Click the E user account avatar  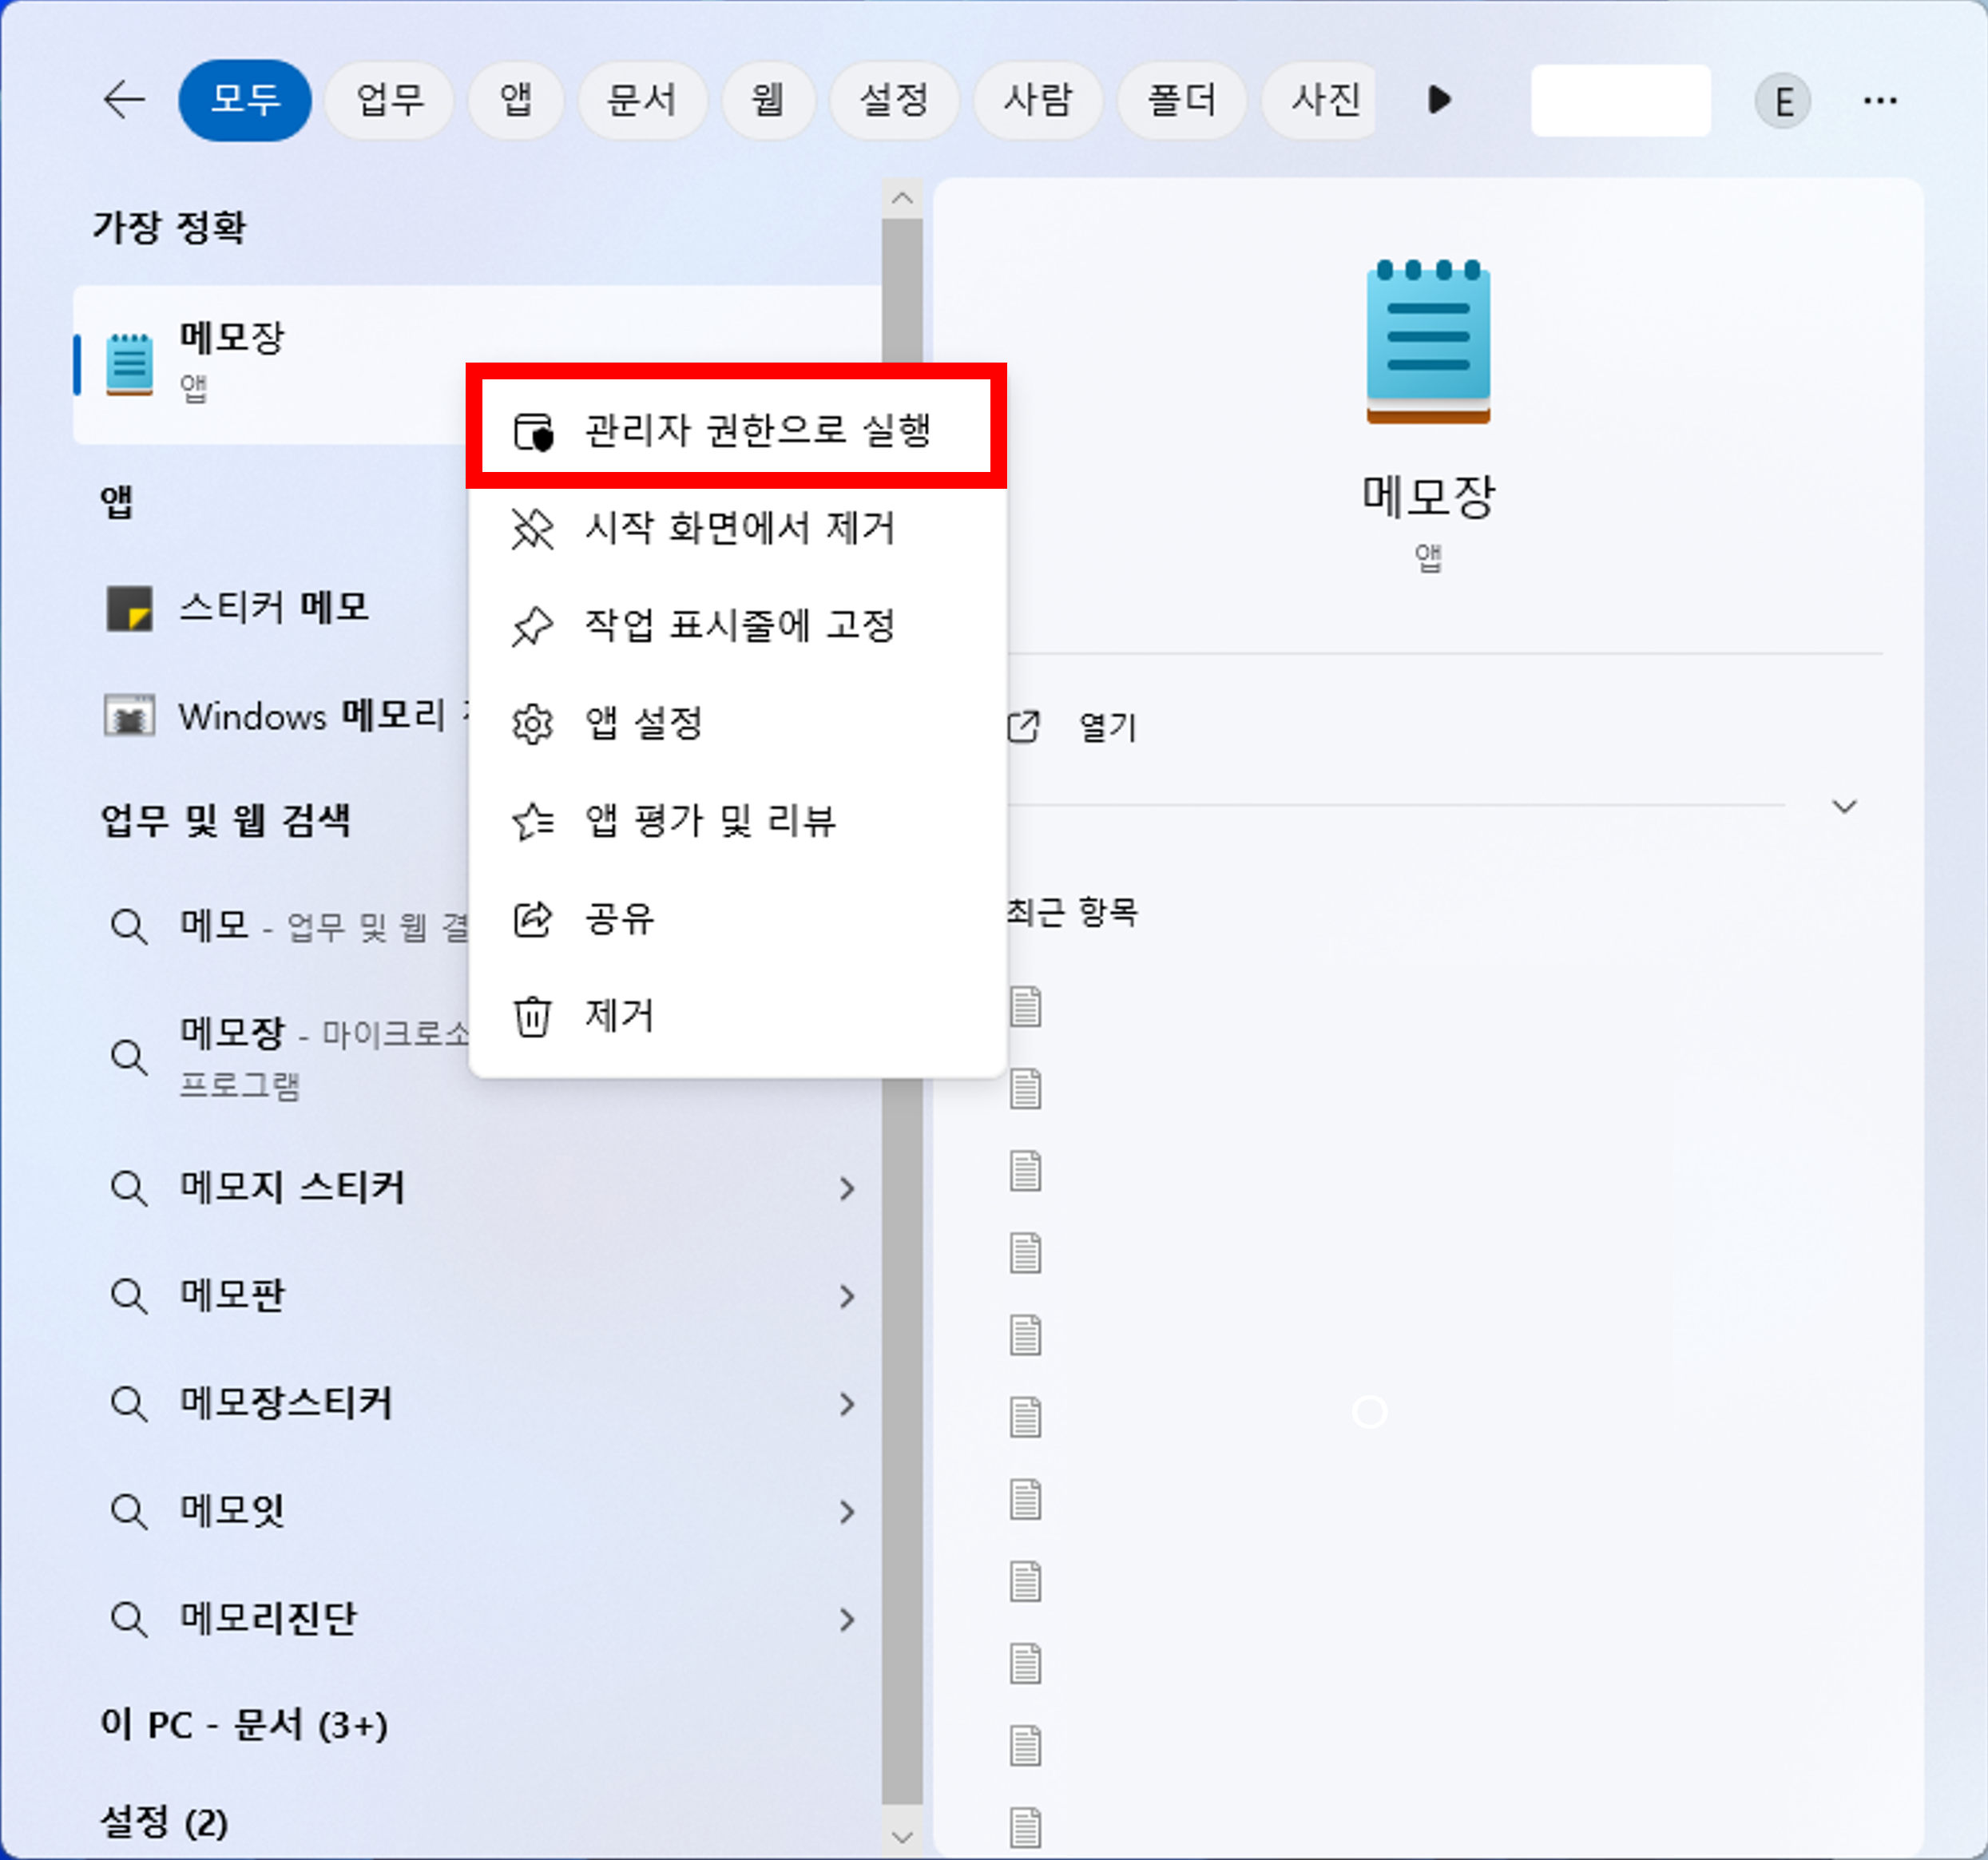[1782, 101]
